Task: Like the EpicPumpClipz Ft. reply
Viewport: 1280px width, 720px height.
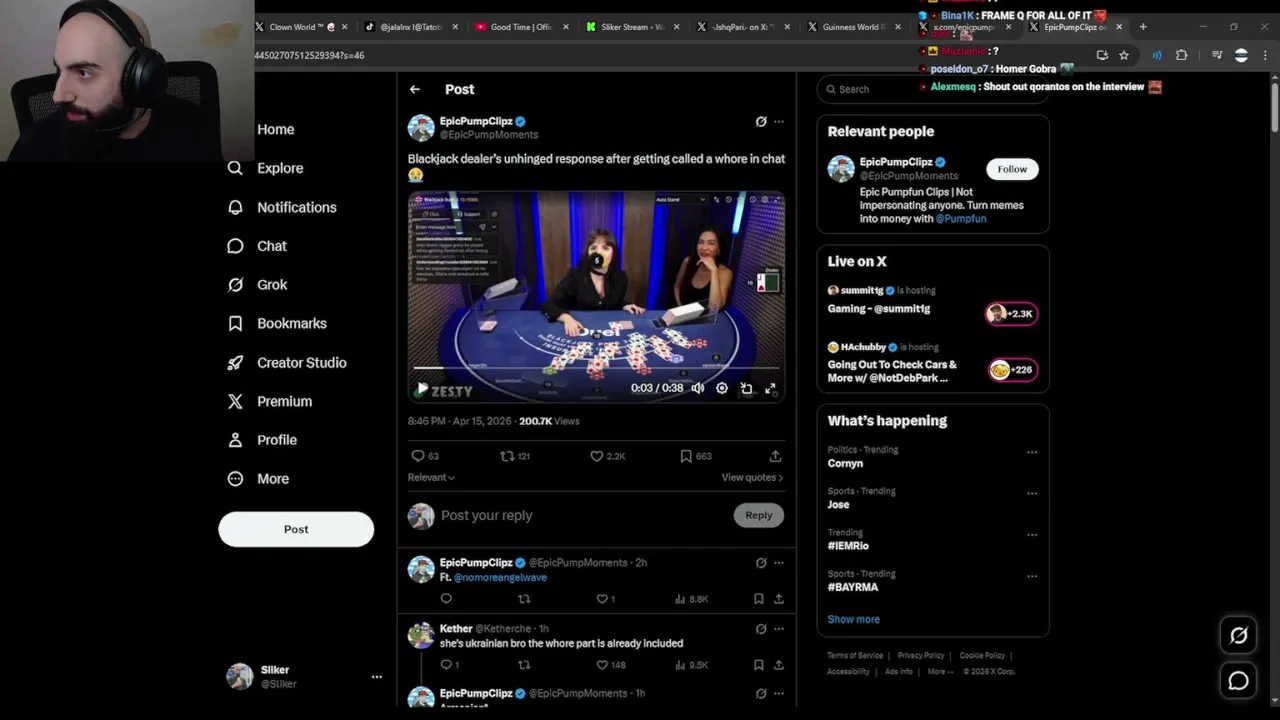Action: point(605,599)
